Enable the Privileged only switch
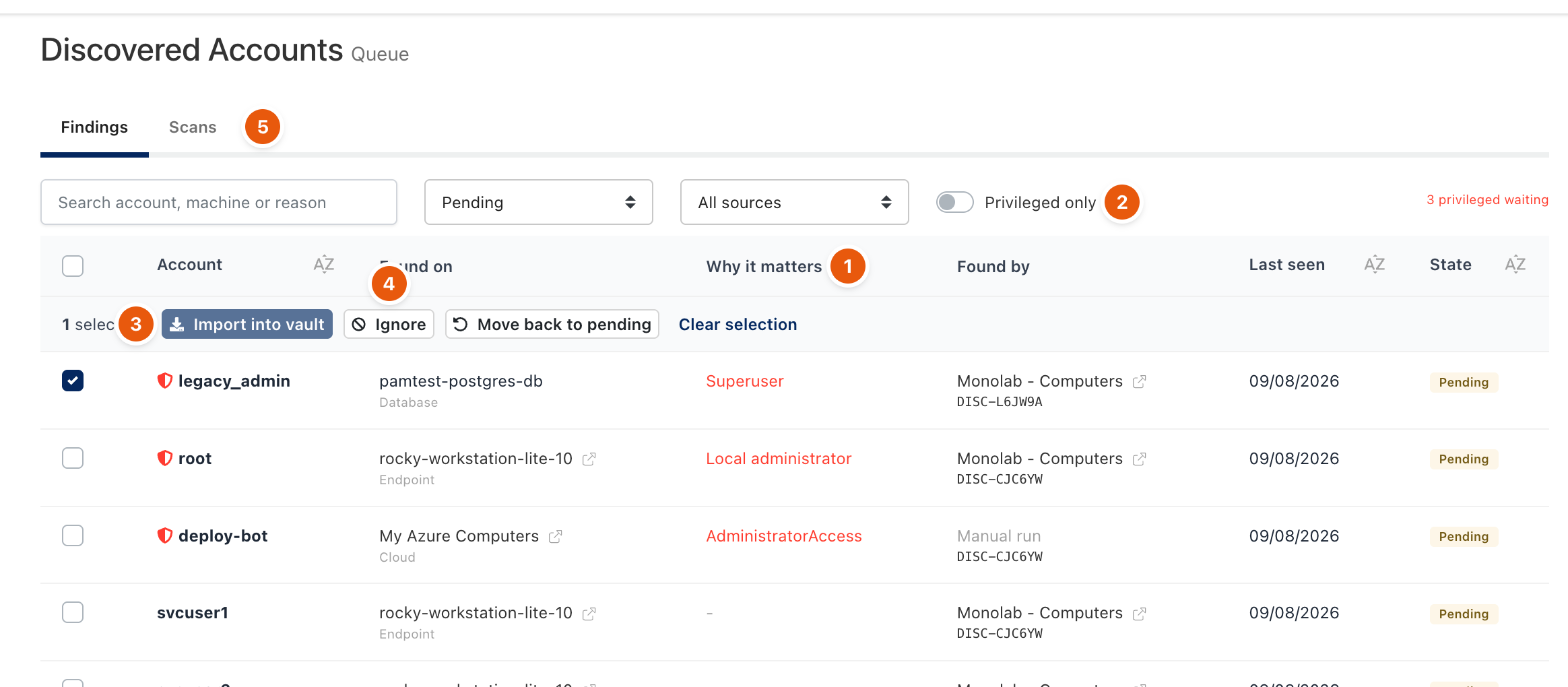This screenshot has height=687, width=1568. 955,202
